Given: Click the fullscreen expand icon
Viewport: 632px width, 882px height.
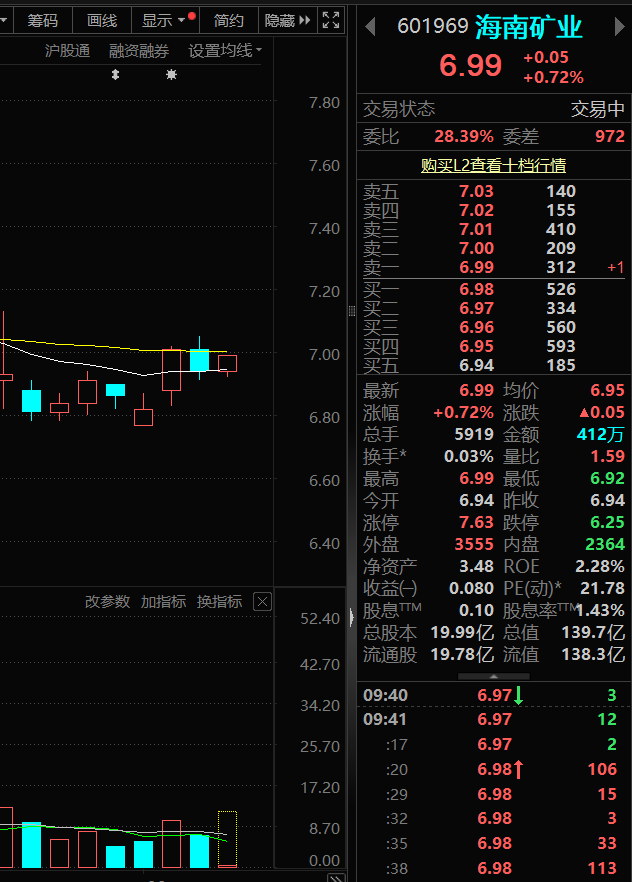Looking at the screenshot, I should [x=331, y=20].
